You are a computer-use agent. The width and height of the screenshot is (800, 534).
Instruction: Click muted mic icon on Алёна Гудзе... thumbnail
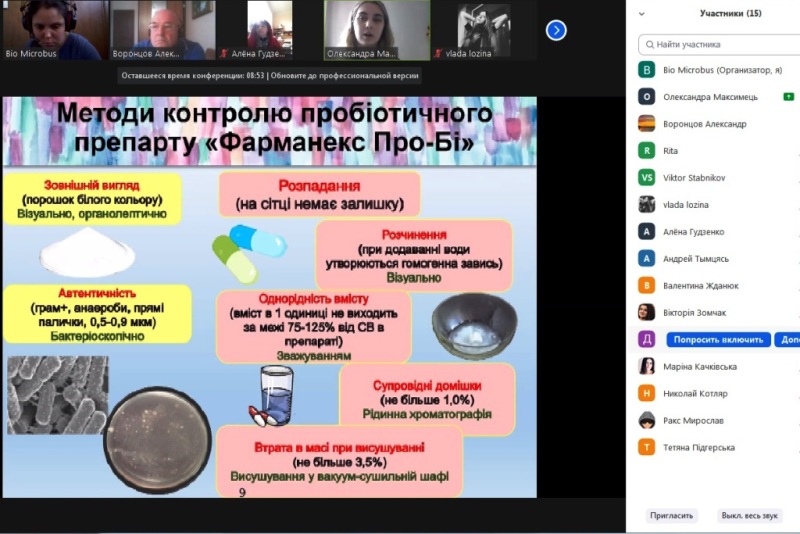pyautogui.click(x=223, y=53)
